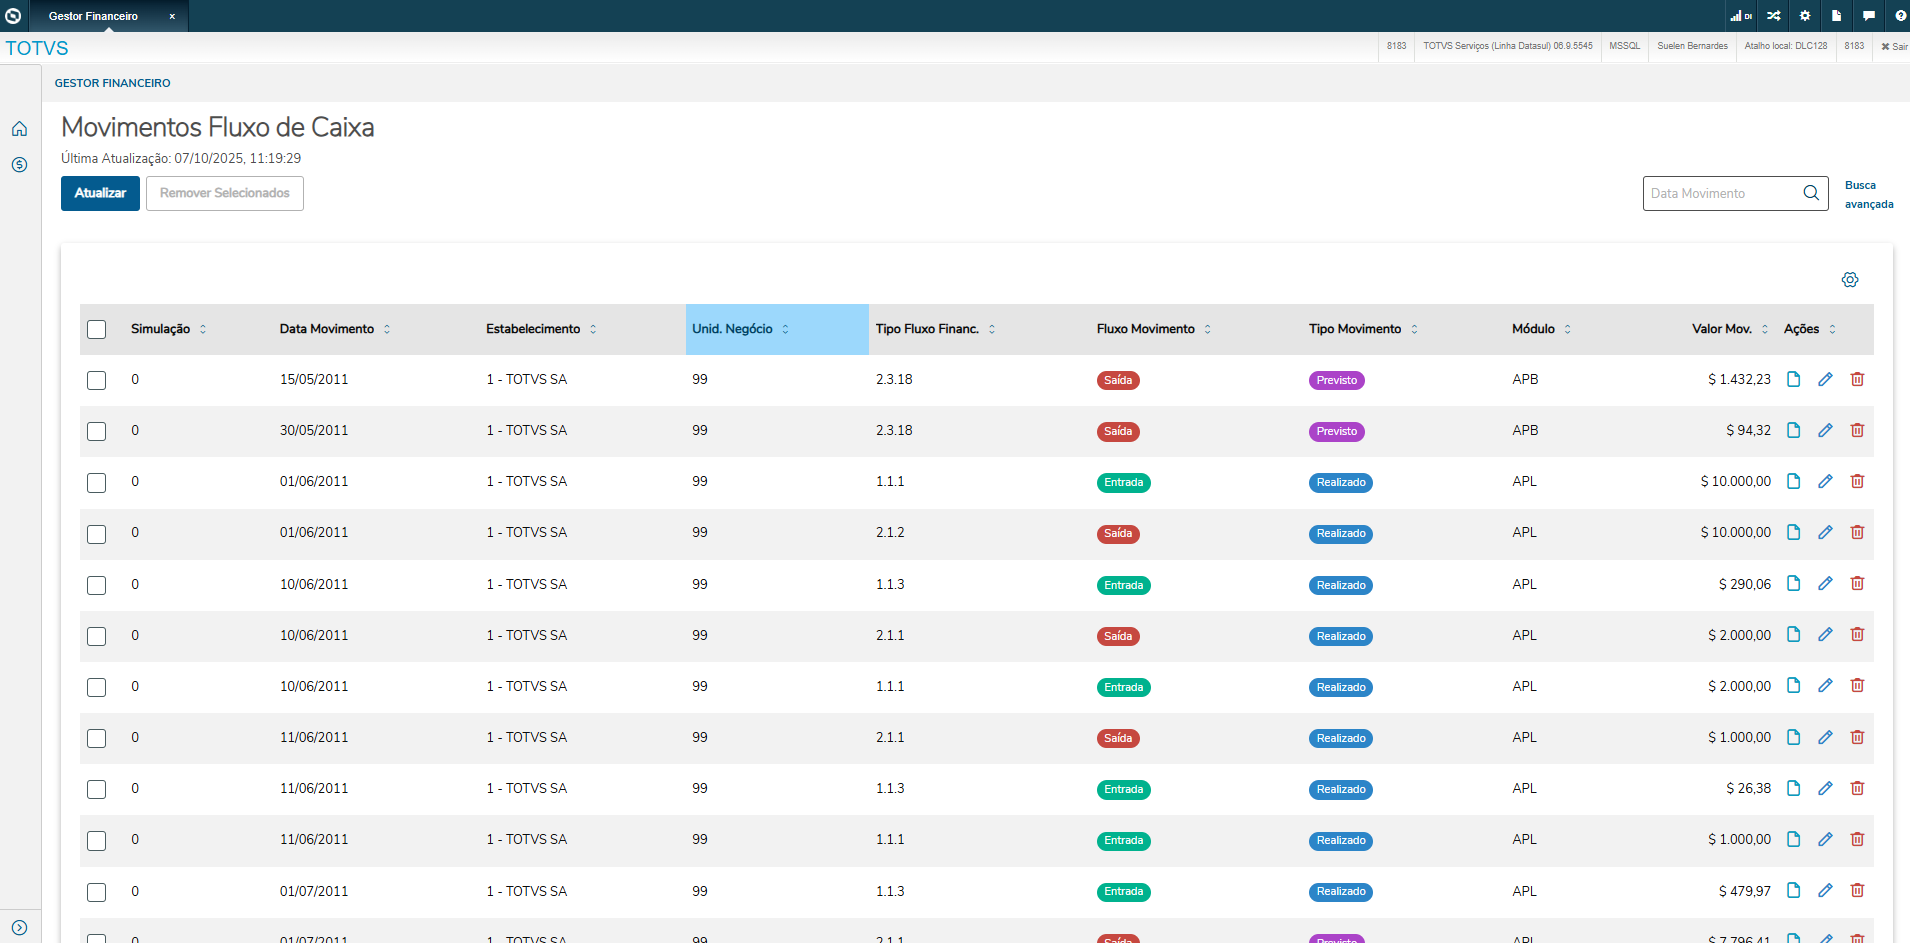Click Sair to log out
1910x943 pixels.
pyautogui.click(x=1894, y=46)
